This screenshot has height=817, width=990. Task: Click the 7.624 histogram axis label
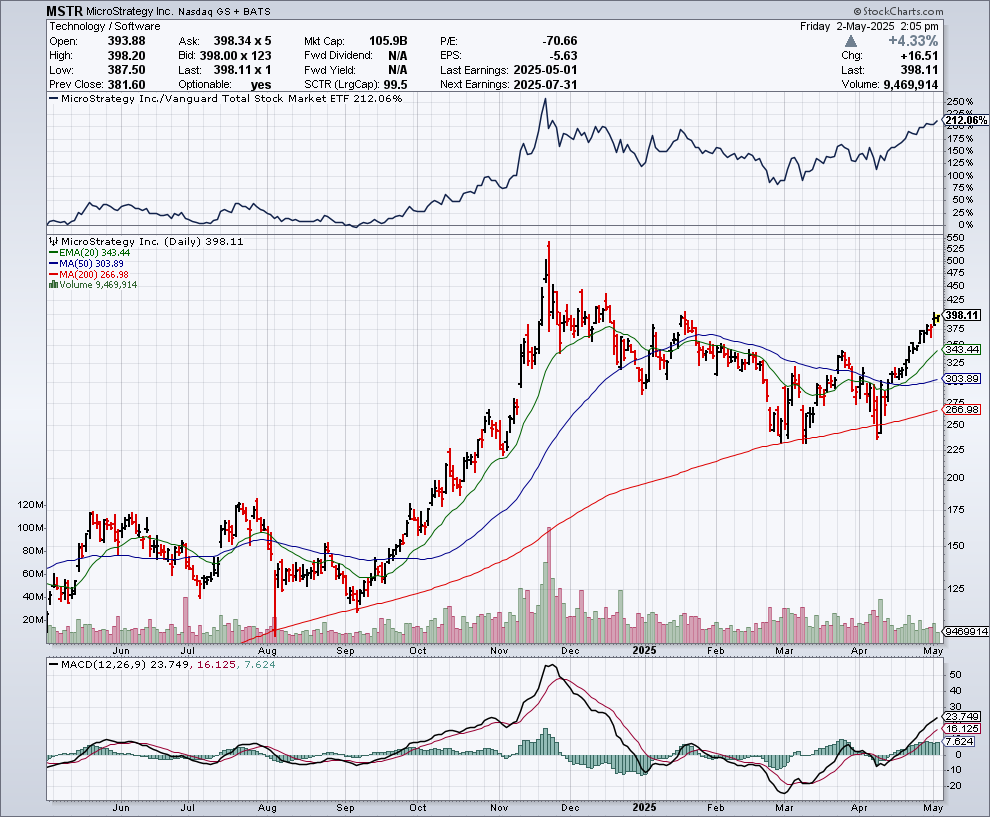[x=960, y=741]
